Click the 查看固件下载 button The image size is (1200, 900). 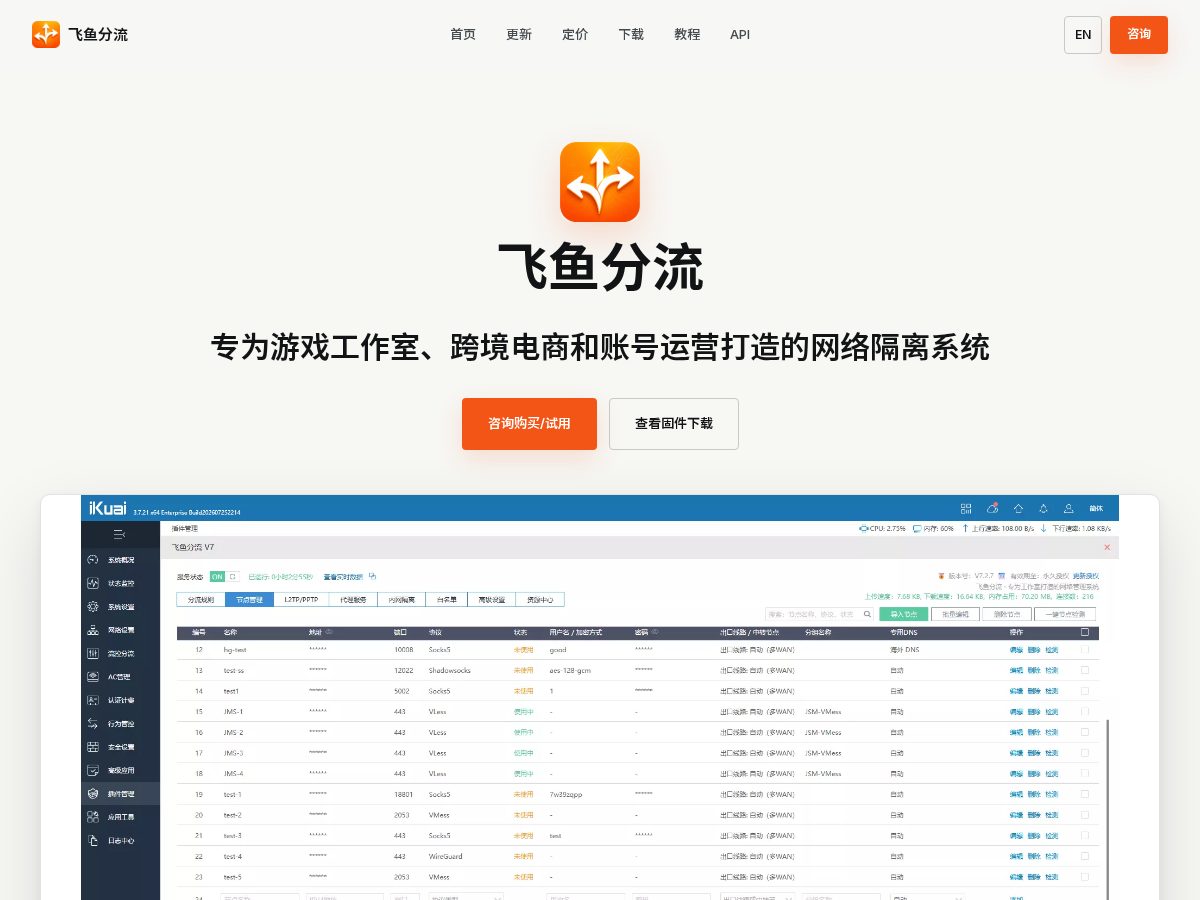pyautogui.click(x=674, y=424)
